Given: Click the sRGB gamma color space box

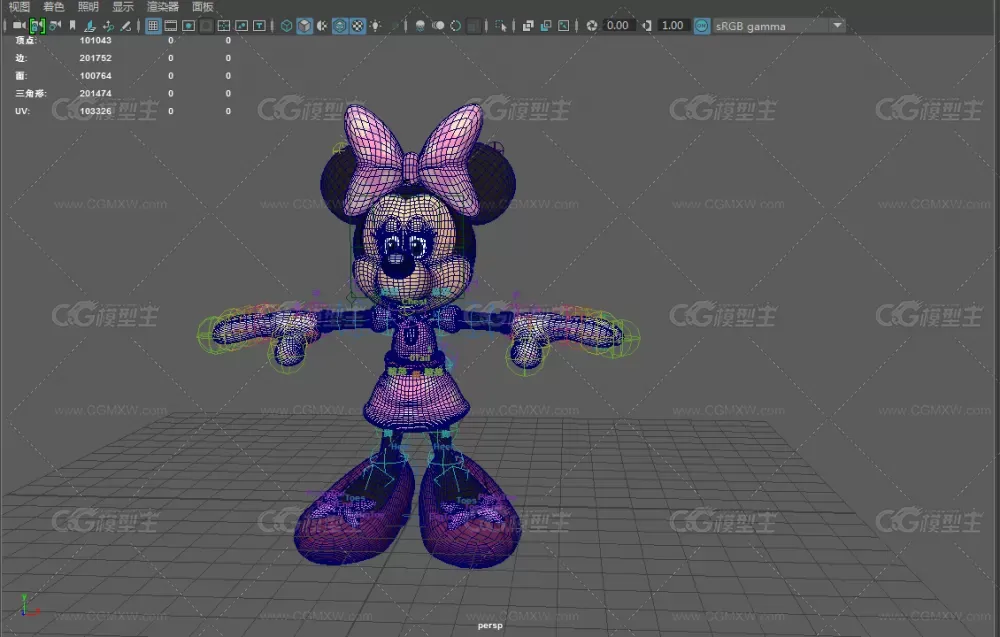Looking at the screenshot, I should 771,26.
